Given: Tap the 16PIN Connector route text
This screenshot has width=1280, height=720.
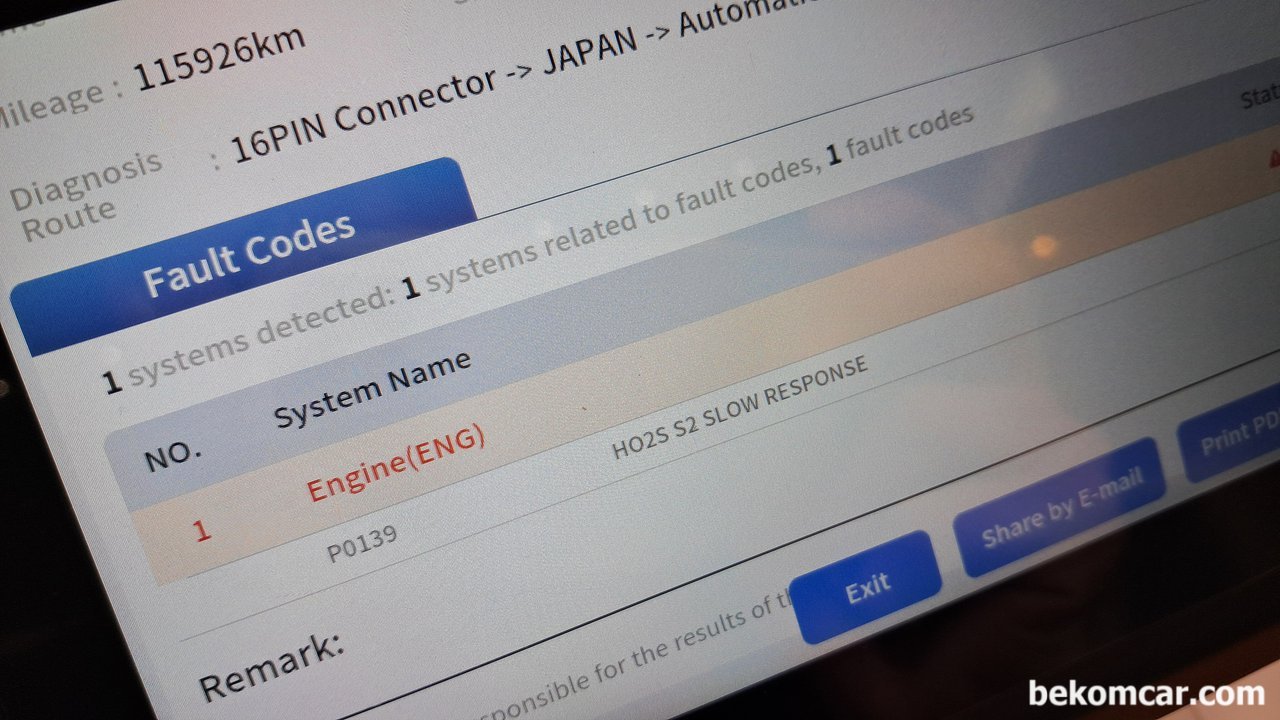Looking at the screenshot, I should click(364, 113).
